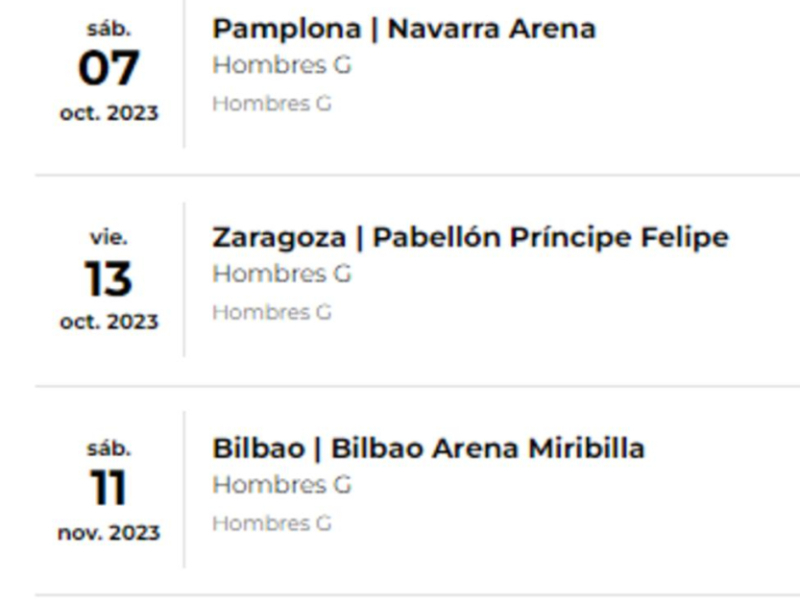Click 'oct. 2023' under day 07
The width and height of the screenshot is (800, 600).
coord(108,113)
